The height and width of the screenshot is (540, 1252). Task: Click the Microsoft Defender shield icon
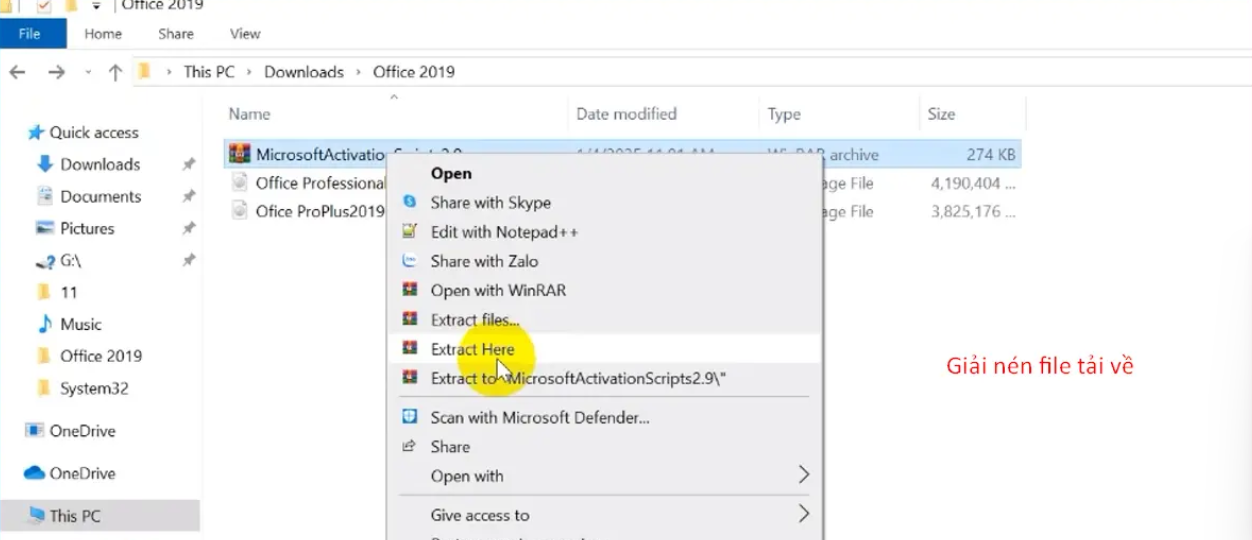(409, 417)
